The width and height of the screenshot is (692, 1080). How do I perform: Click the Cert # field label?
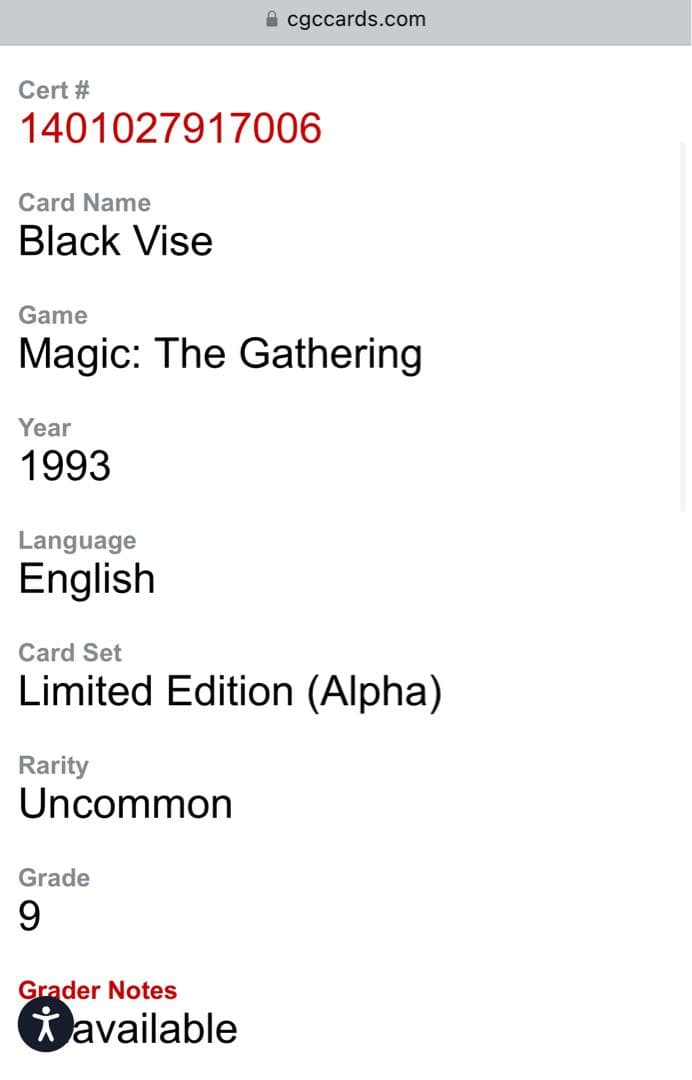pyautogui.click(x=53, y=90)
